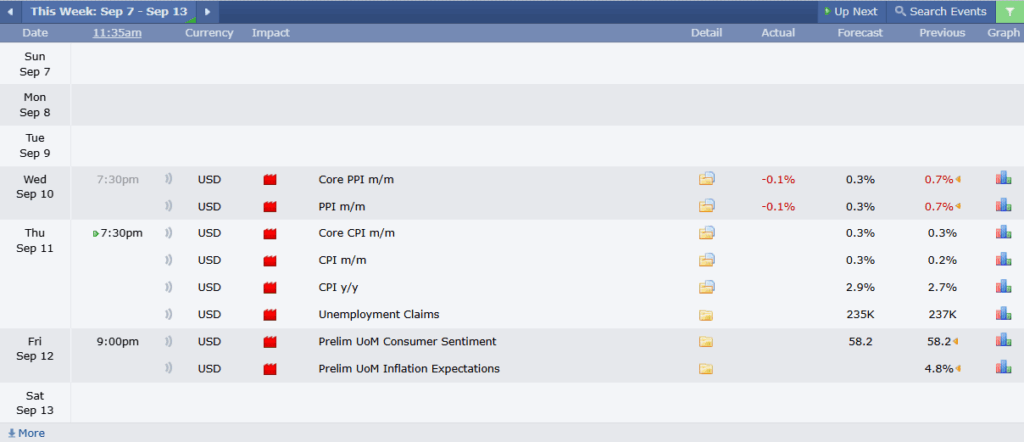The width and height of the screenshot is (1024, 442).
Task: Expand more events with More link
Action: (x=26, y=433)
